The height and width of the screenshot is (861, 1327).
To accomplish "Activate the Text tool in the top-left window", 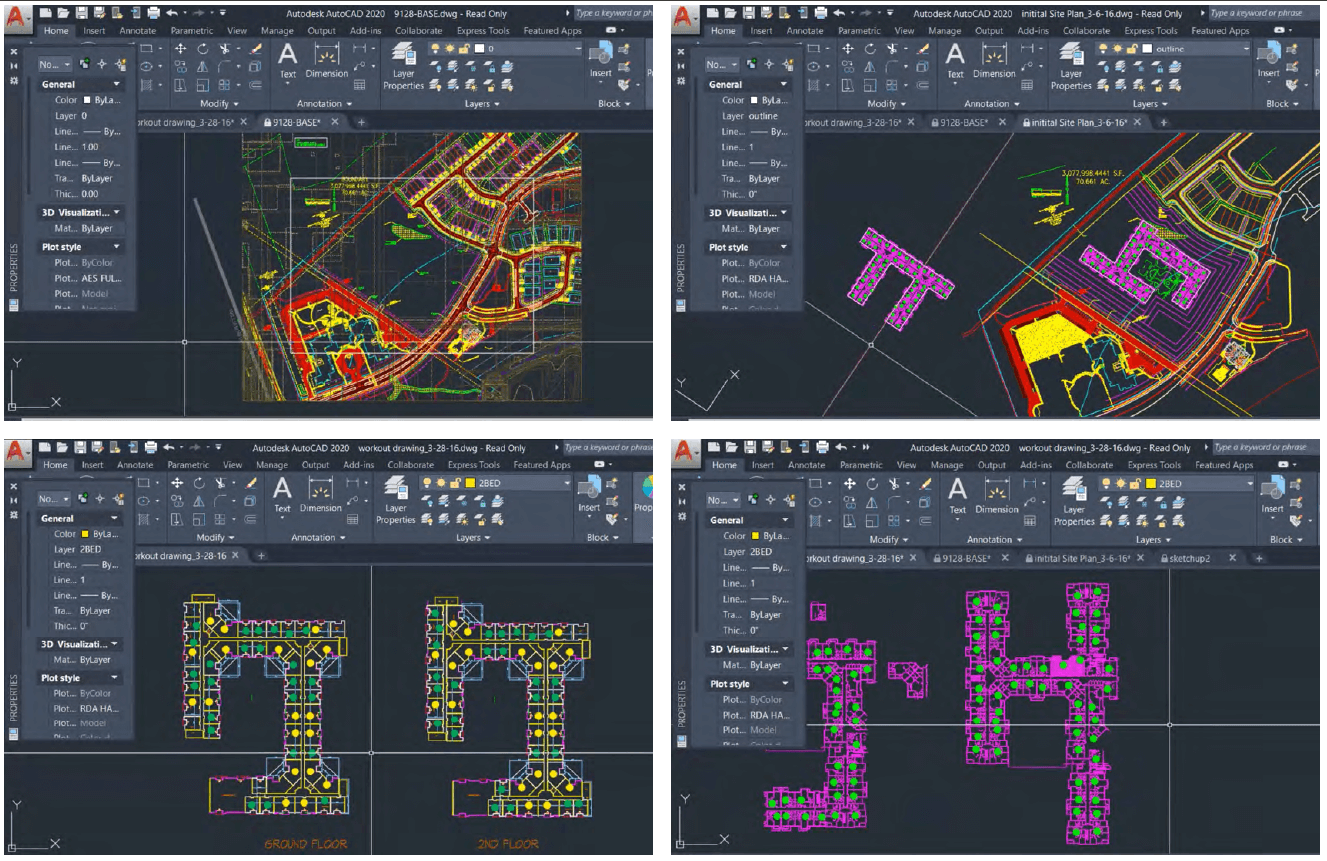I will click(288, 60).
